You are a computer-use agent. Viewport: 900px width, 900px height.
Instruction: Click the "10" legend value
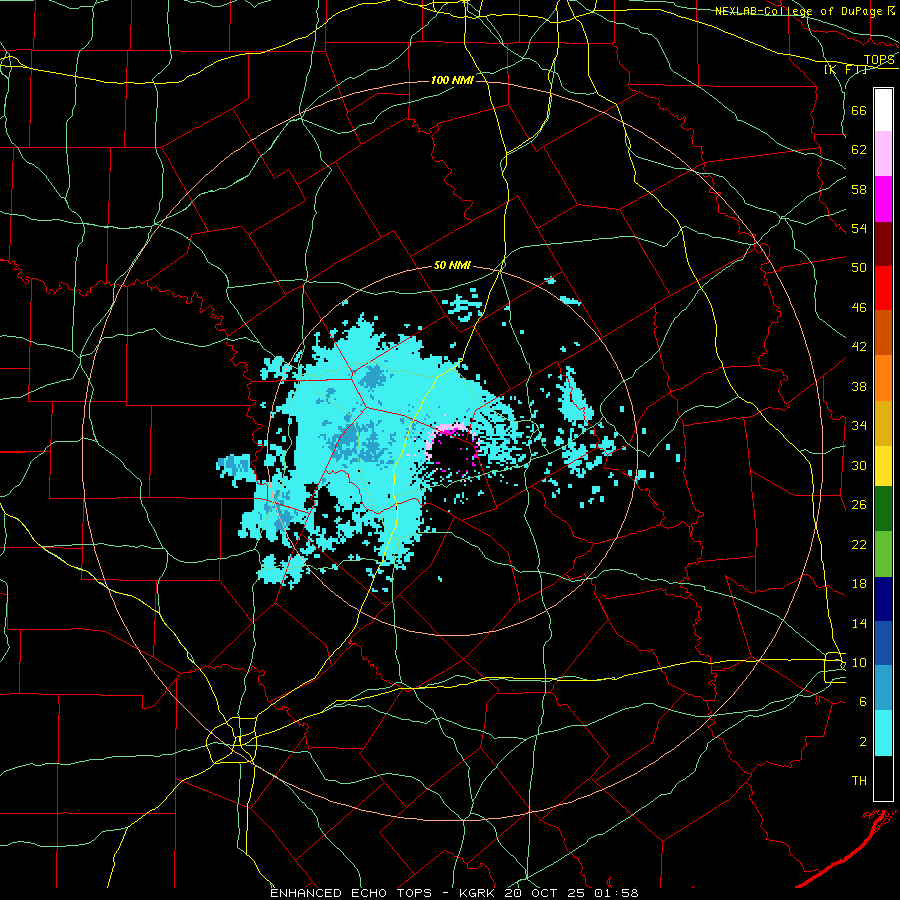click(x=859, y=663)
